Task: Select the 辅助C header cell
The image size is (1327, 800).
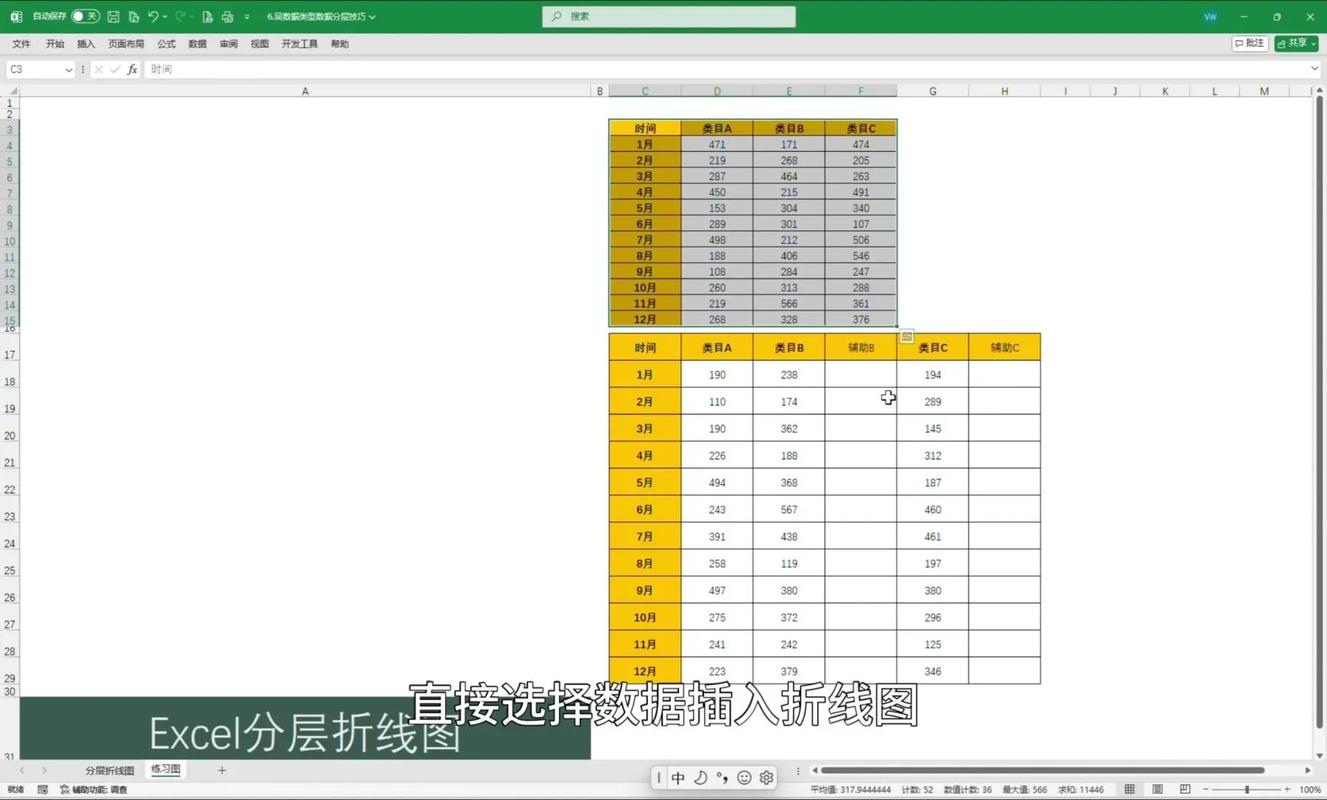Action: (1005, 347)
